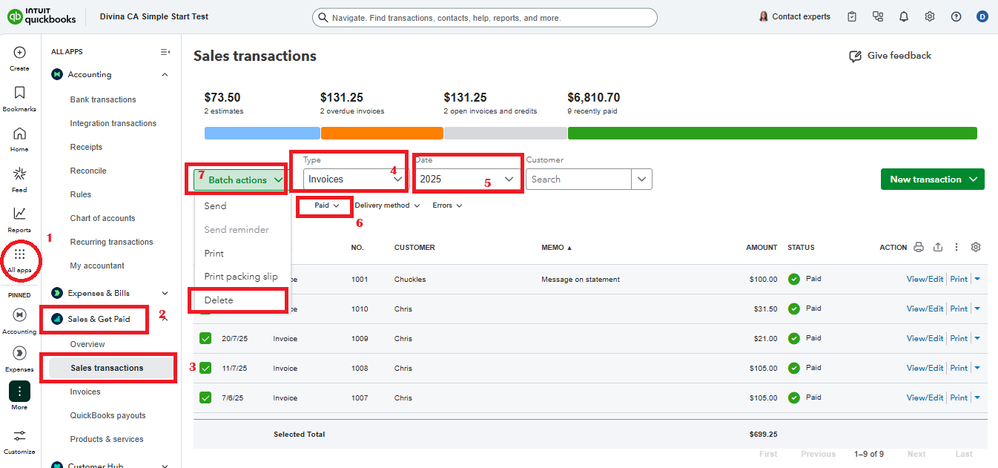Uncheck the checkbox for invoice 1008
Viewport: 998px width, 468px height.
[205, 368]
